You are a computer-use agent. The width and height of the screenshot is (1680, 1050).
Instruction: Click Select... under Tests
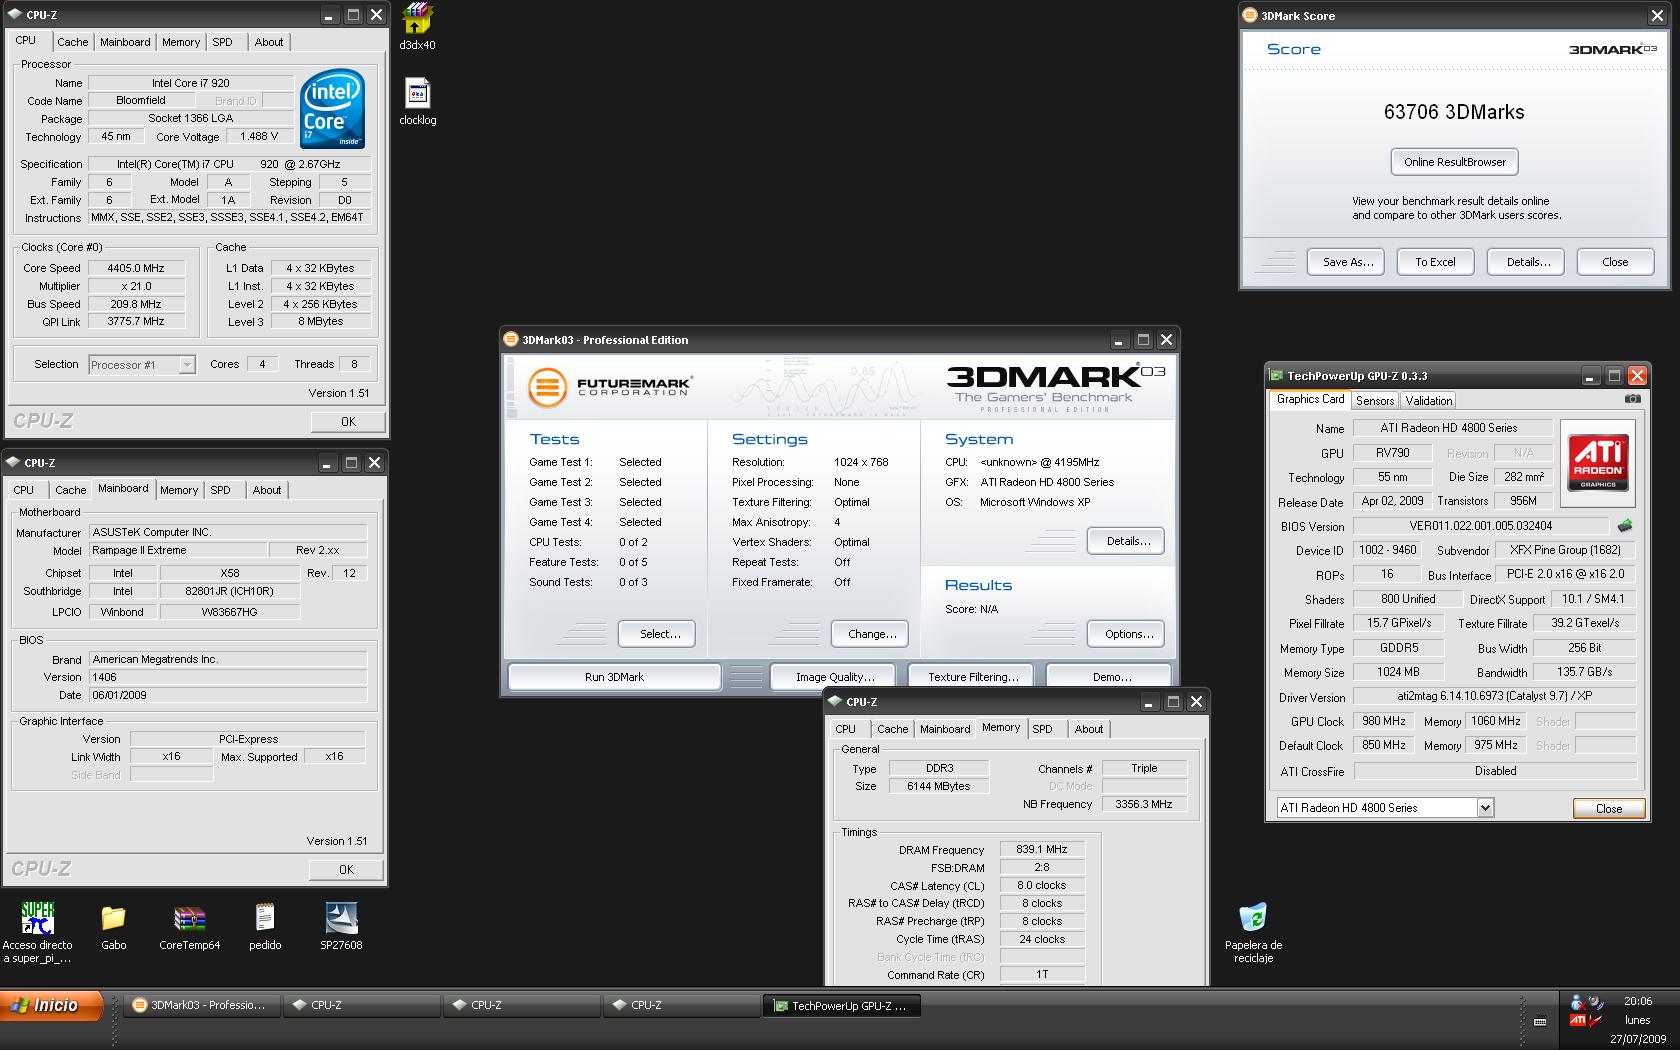656,634
